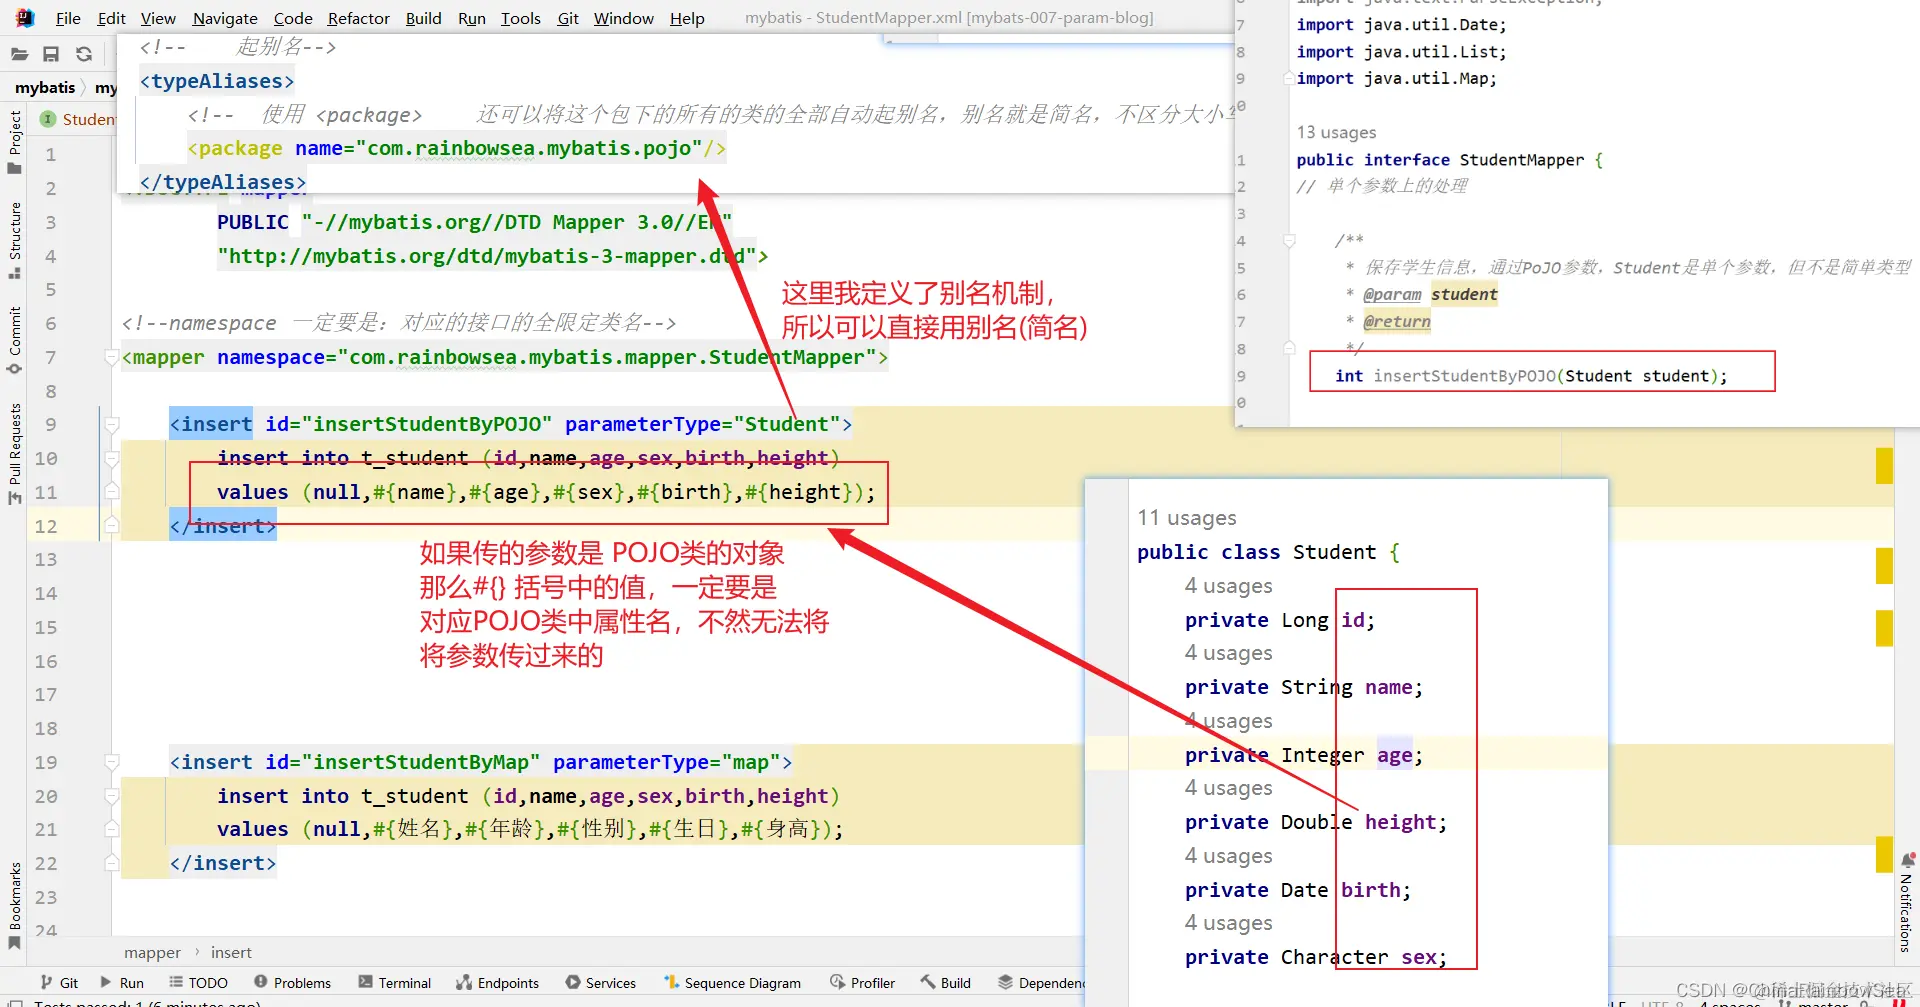
Task: Click the fold marker on line 21
Action: (x=112, y=829)
